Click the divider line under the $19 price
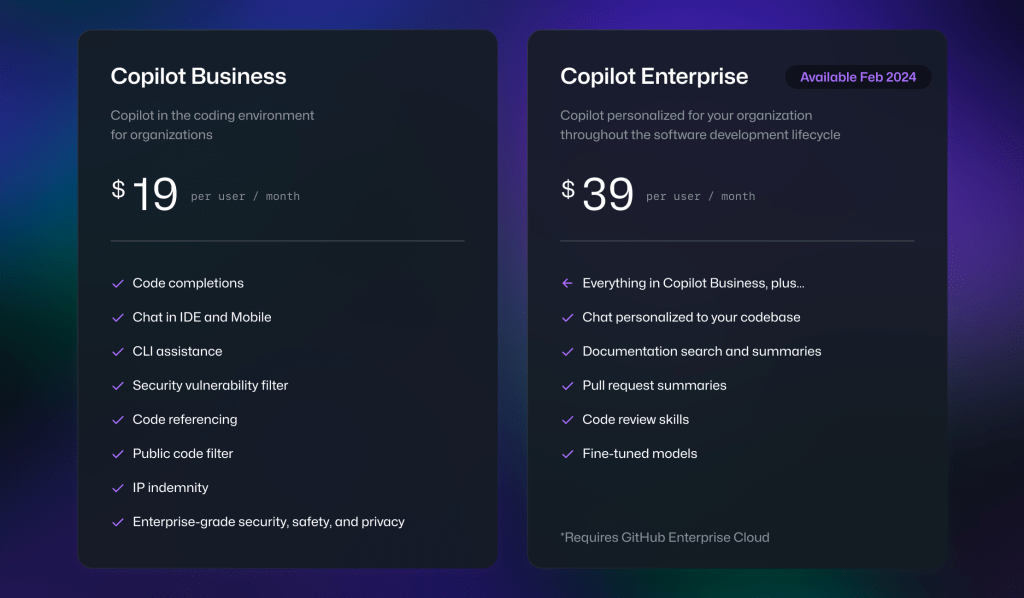 tap(287, 240)
